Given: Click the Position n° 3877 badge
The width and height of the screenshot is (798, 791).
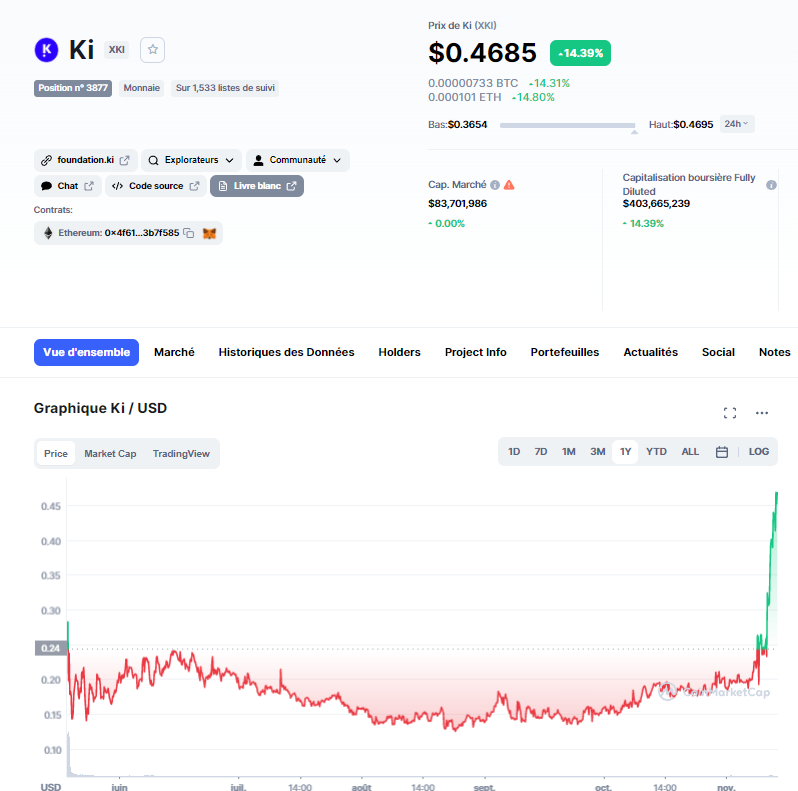Looking at the screenshot, I should 73,88.
